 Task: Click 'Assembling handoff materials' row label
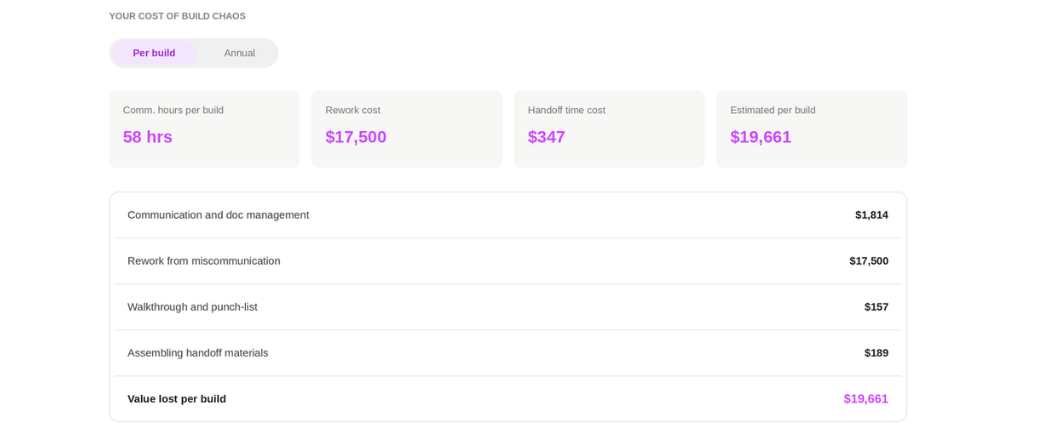tap(198, 353)
